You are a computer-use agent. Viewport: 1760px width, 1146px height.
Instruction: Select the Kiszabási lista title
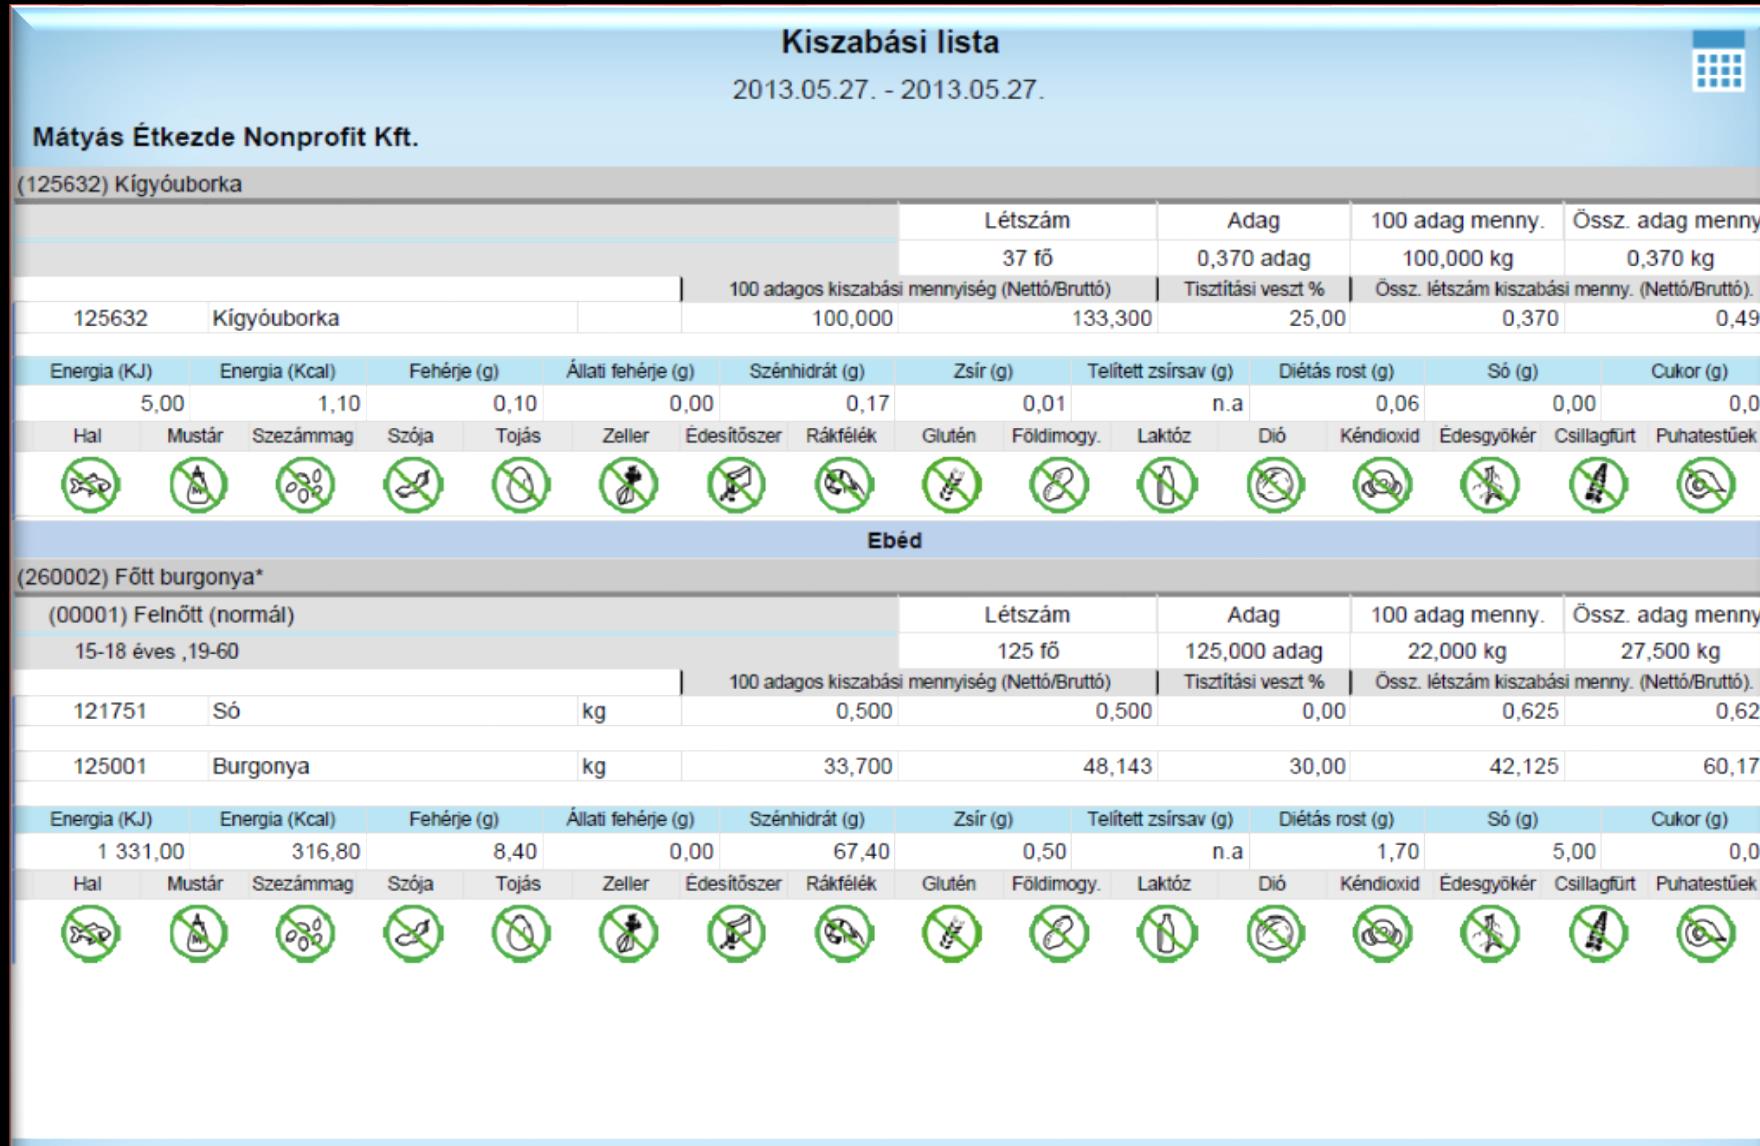tap(889, 42)
